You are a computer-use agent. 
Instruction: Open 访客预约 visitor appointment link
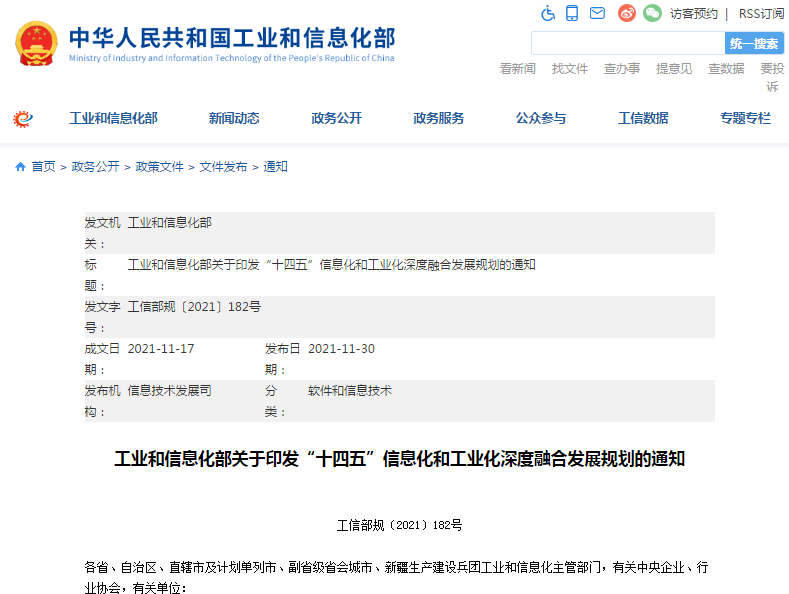pos(694,13)
